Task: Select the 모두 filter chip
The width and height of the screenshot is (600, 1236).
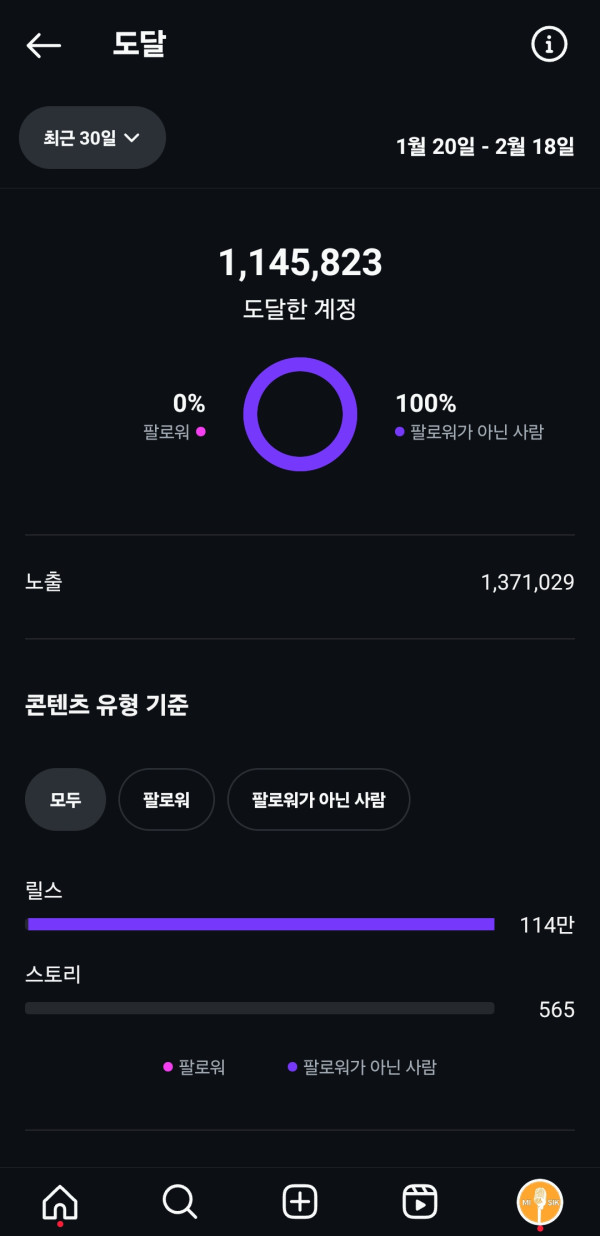Action: point(65,799)
